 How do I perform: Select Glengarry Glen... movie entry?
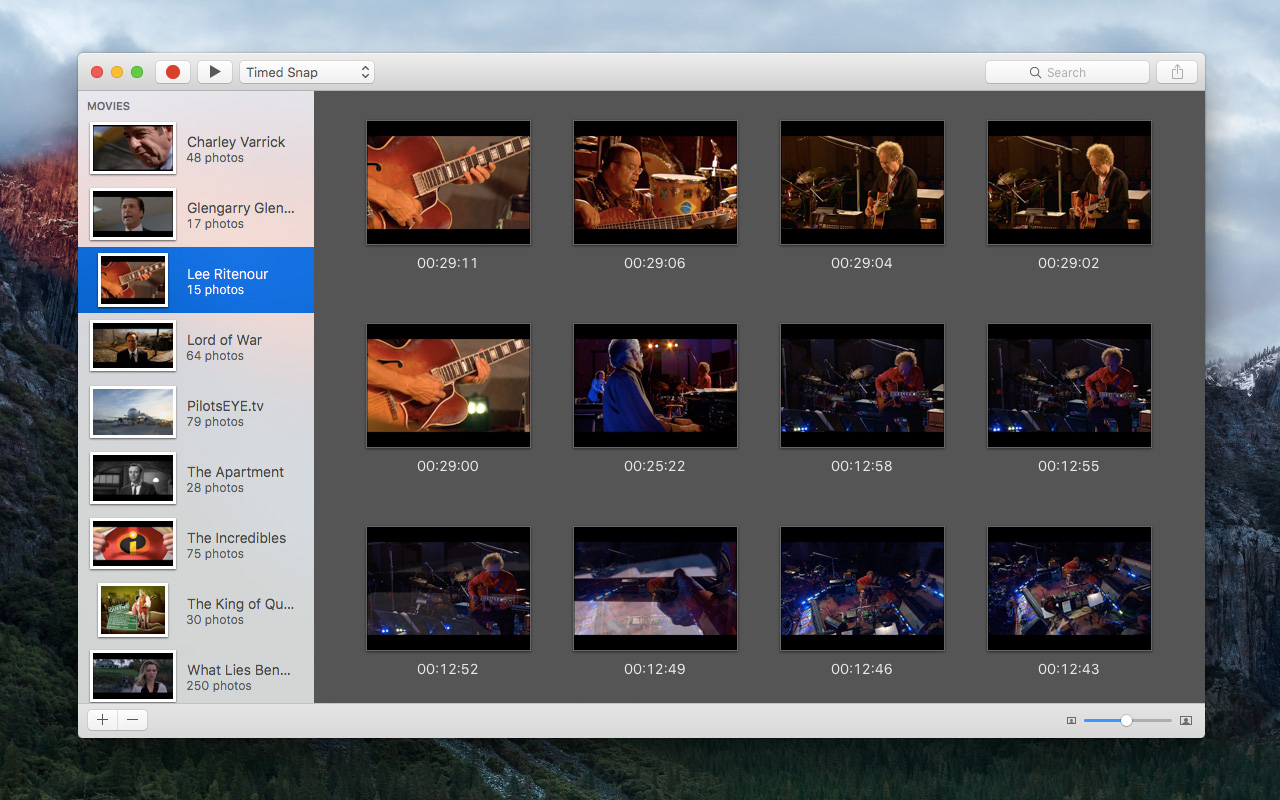click(x=196, y=215)
